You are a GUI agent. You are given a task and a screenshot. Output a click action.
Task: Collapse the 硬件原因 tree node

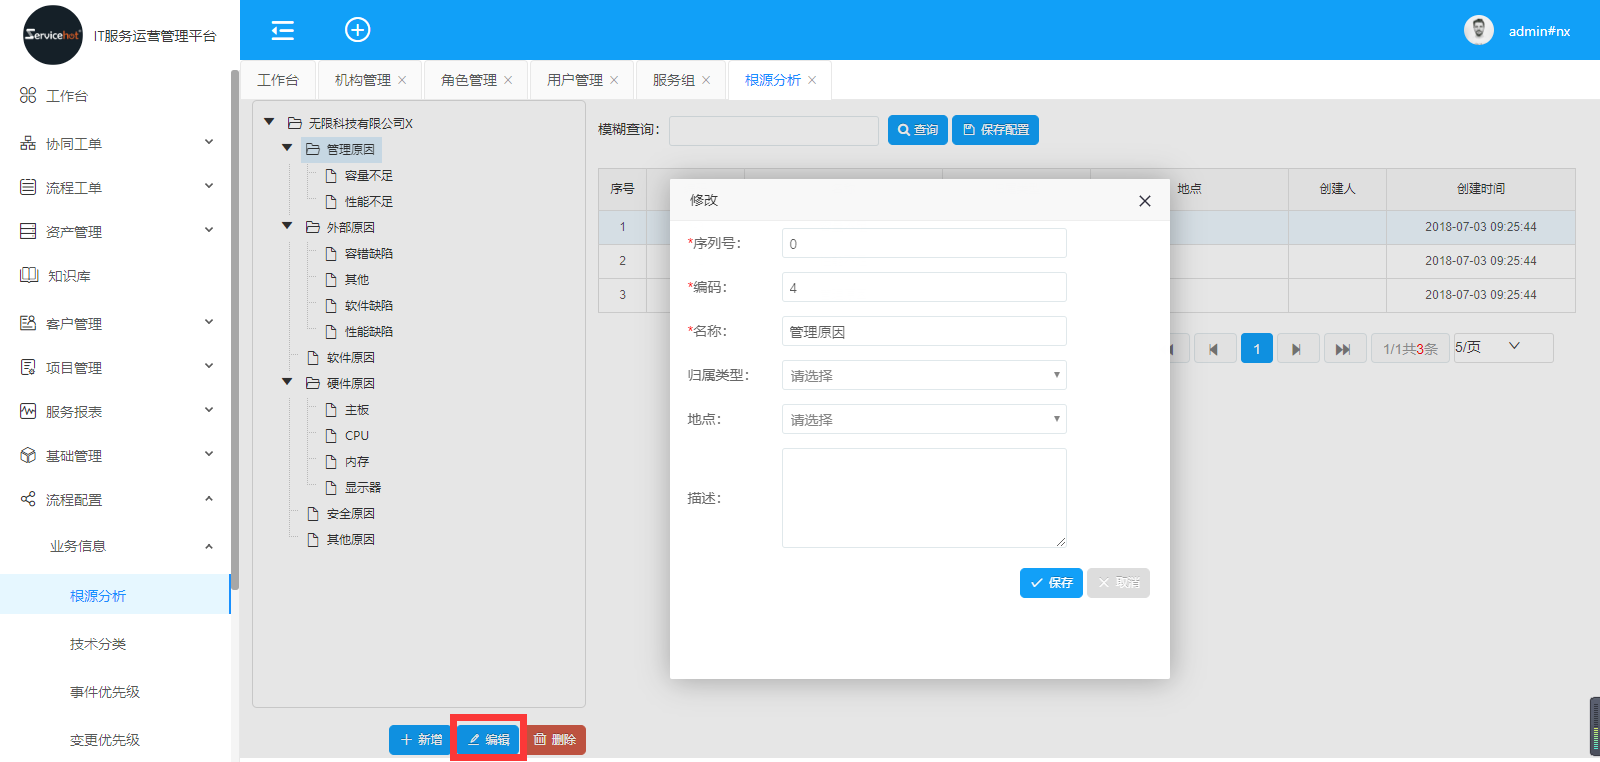coord(287,383)
